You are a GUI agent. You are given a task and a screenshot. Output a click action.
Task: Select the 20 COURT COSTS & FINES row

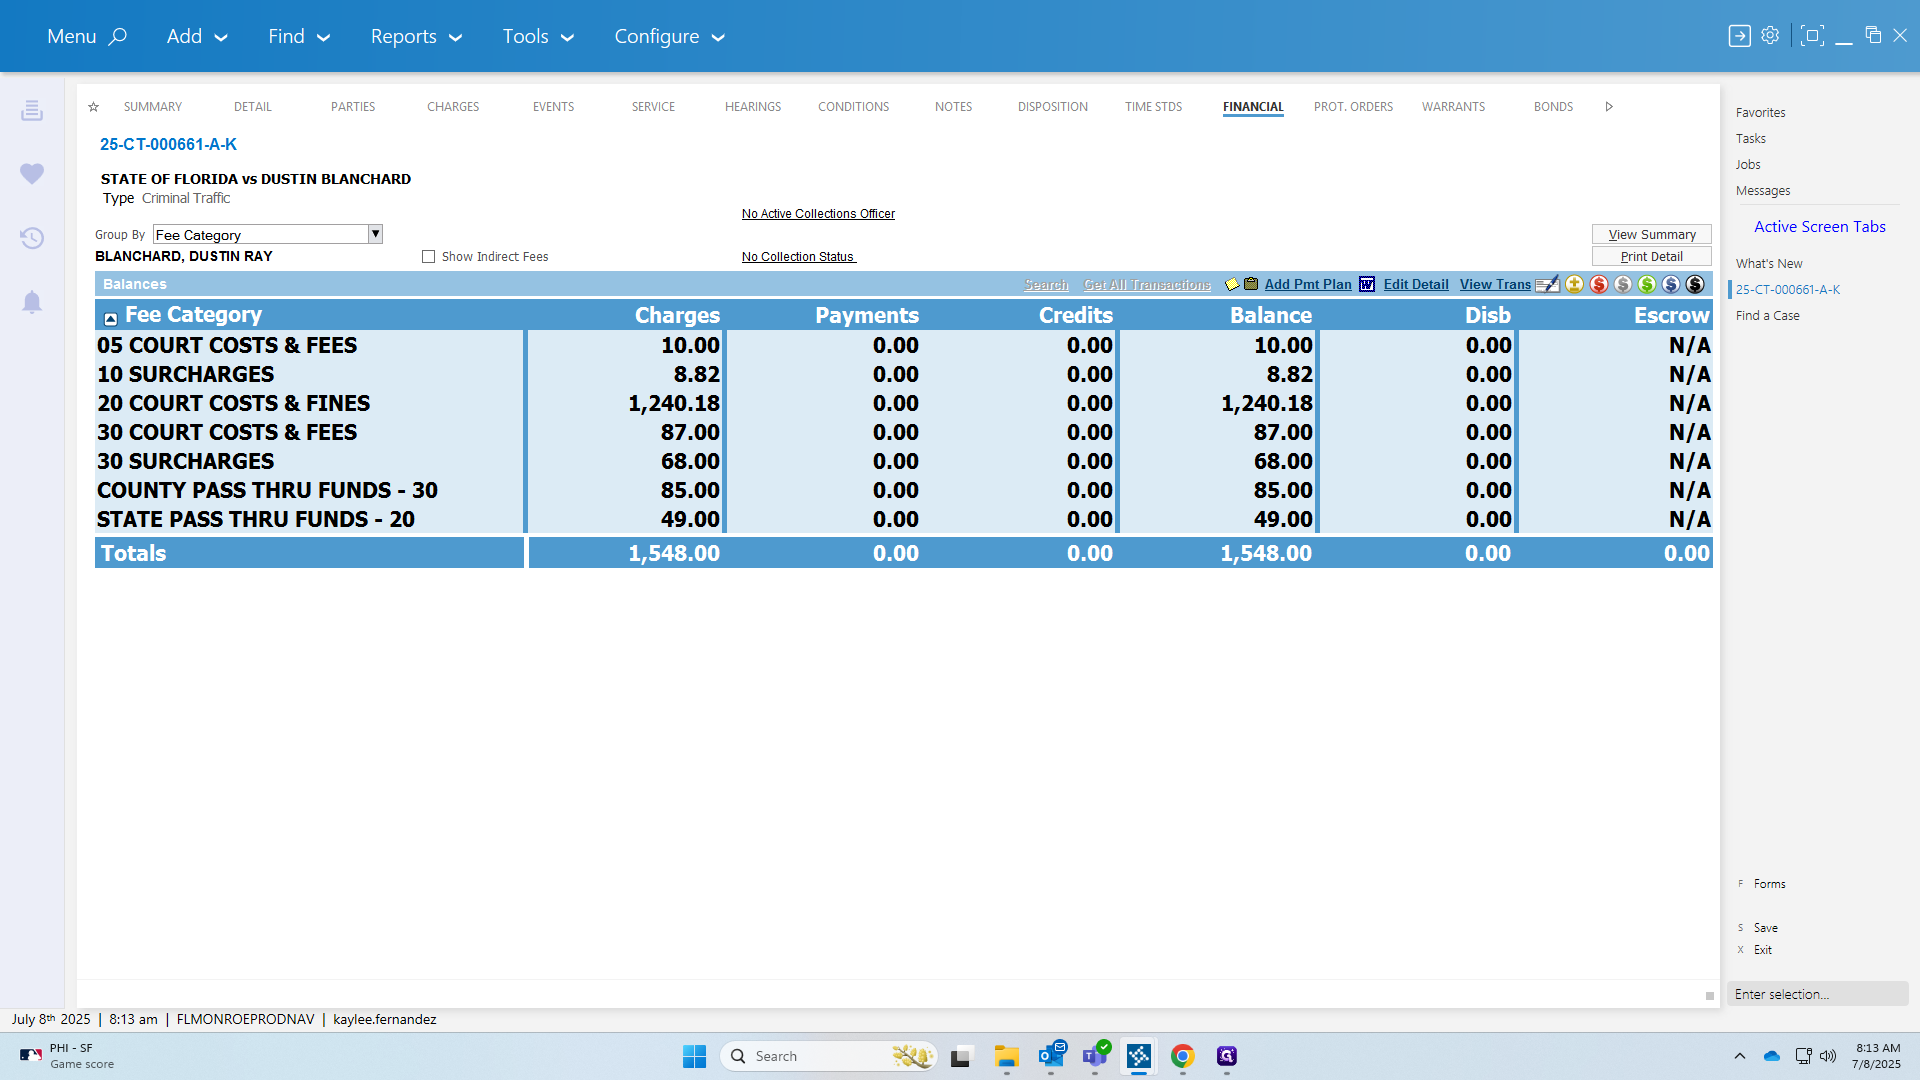pos(903,403)
